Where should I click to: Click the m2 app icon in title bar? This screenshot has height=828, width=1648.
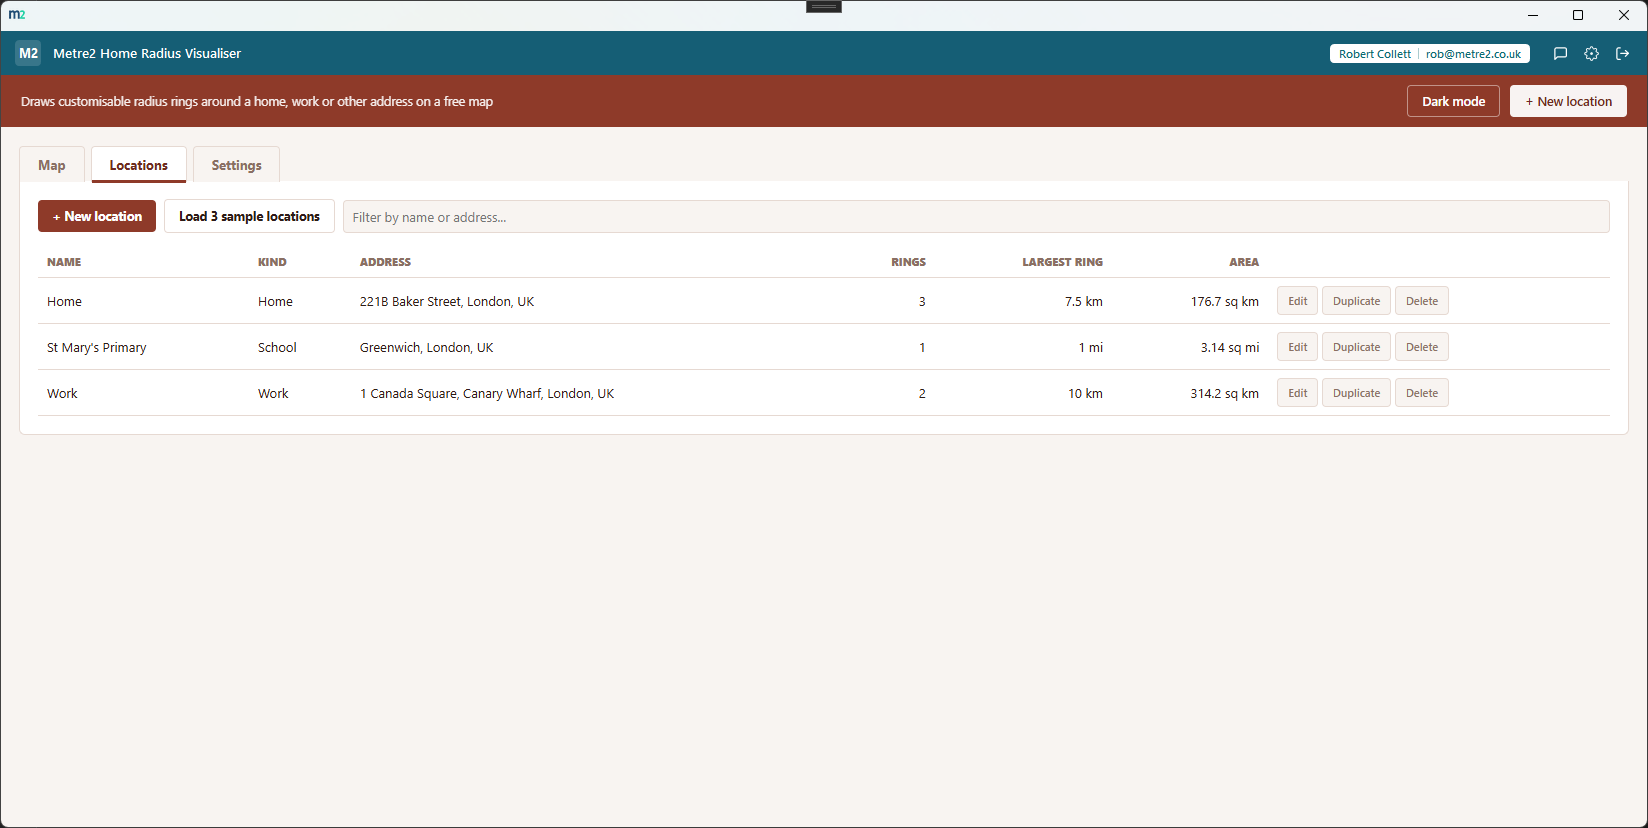[17, 15]
